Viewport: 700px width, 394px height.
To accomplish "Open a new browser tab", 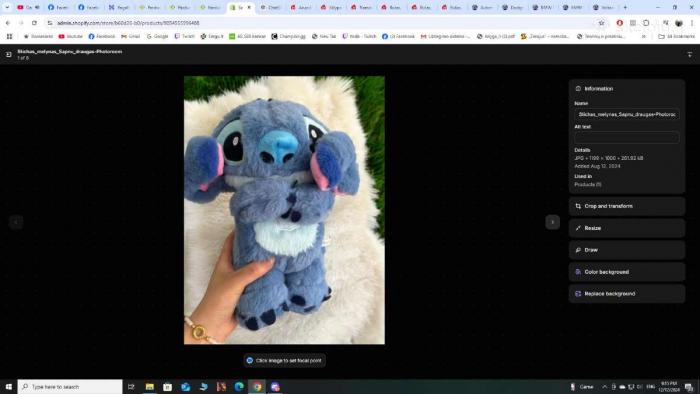I will pyautogui.click(x=625, y=7).
